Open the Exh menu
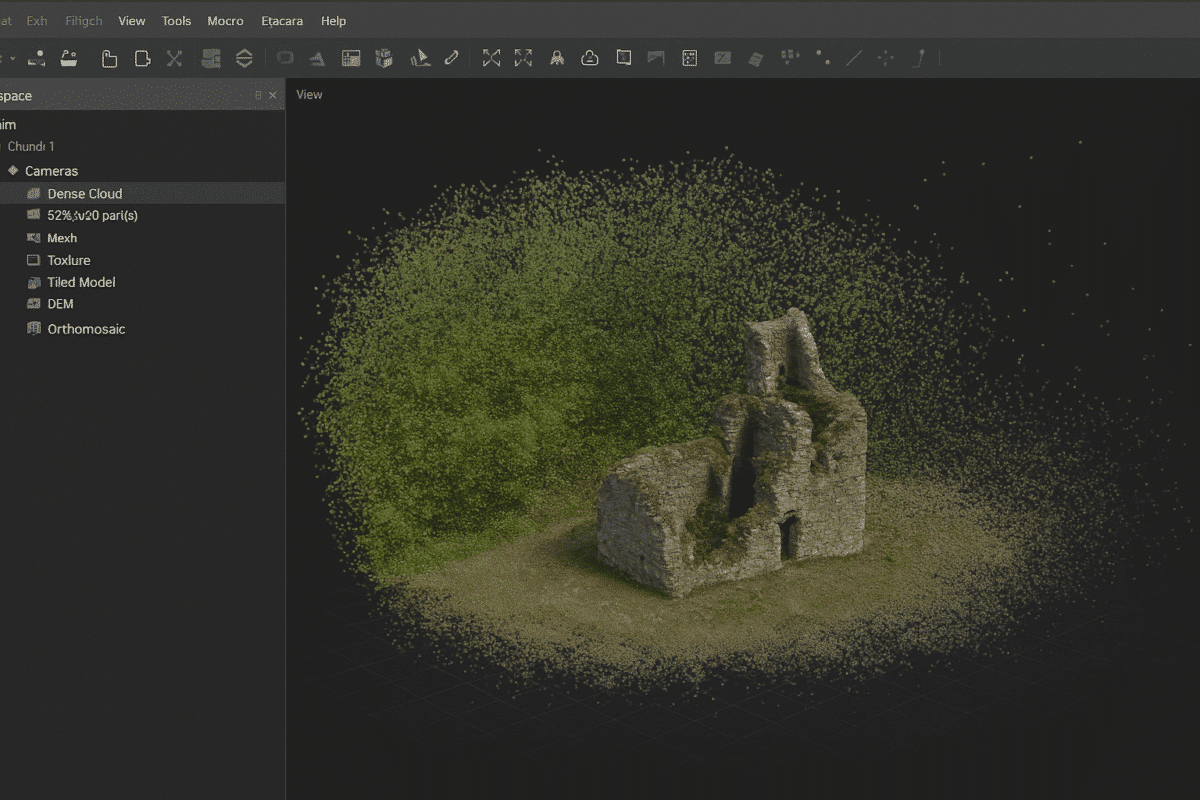 click(37, 21)
